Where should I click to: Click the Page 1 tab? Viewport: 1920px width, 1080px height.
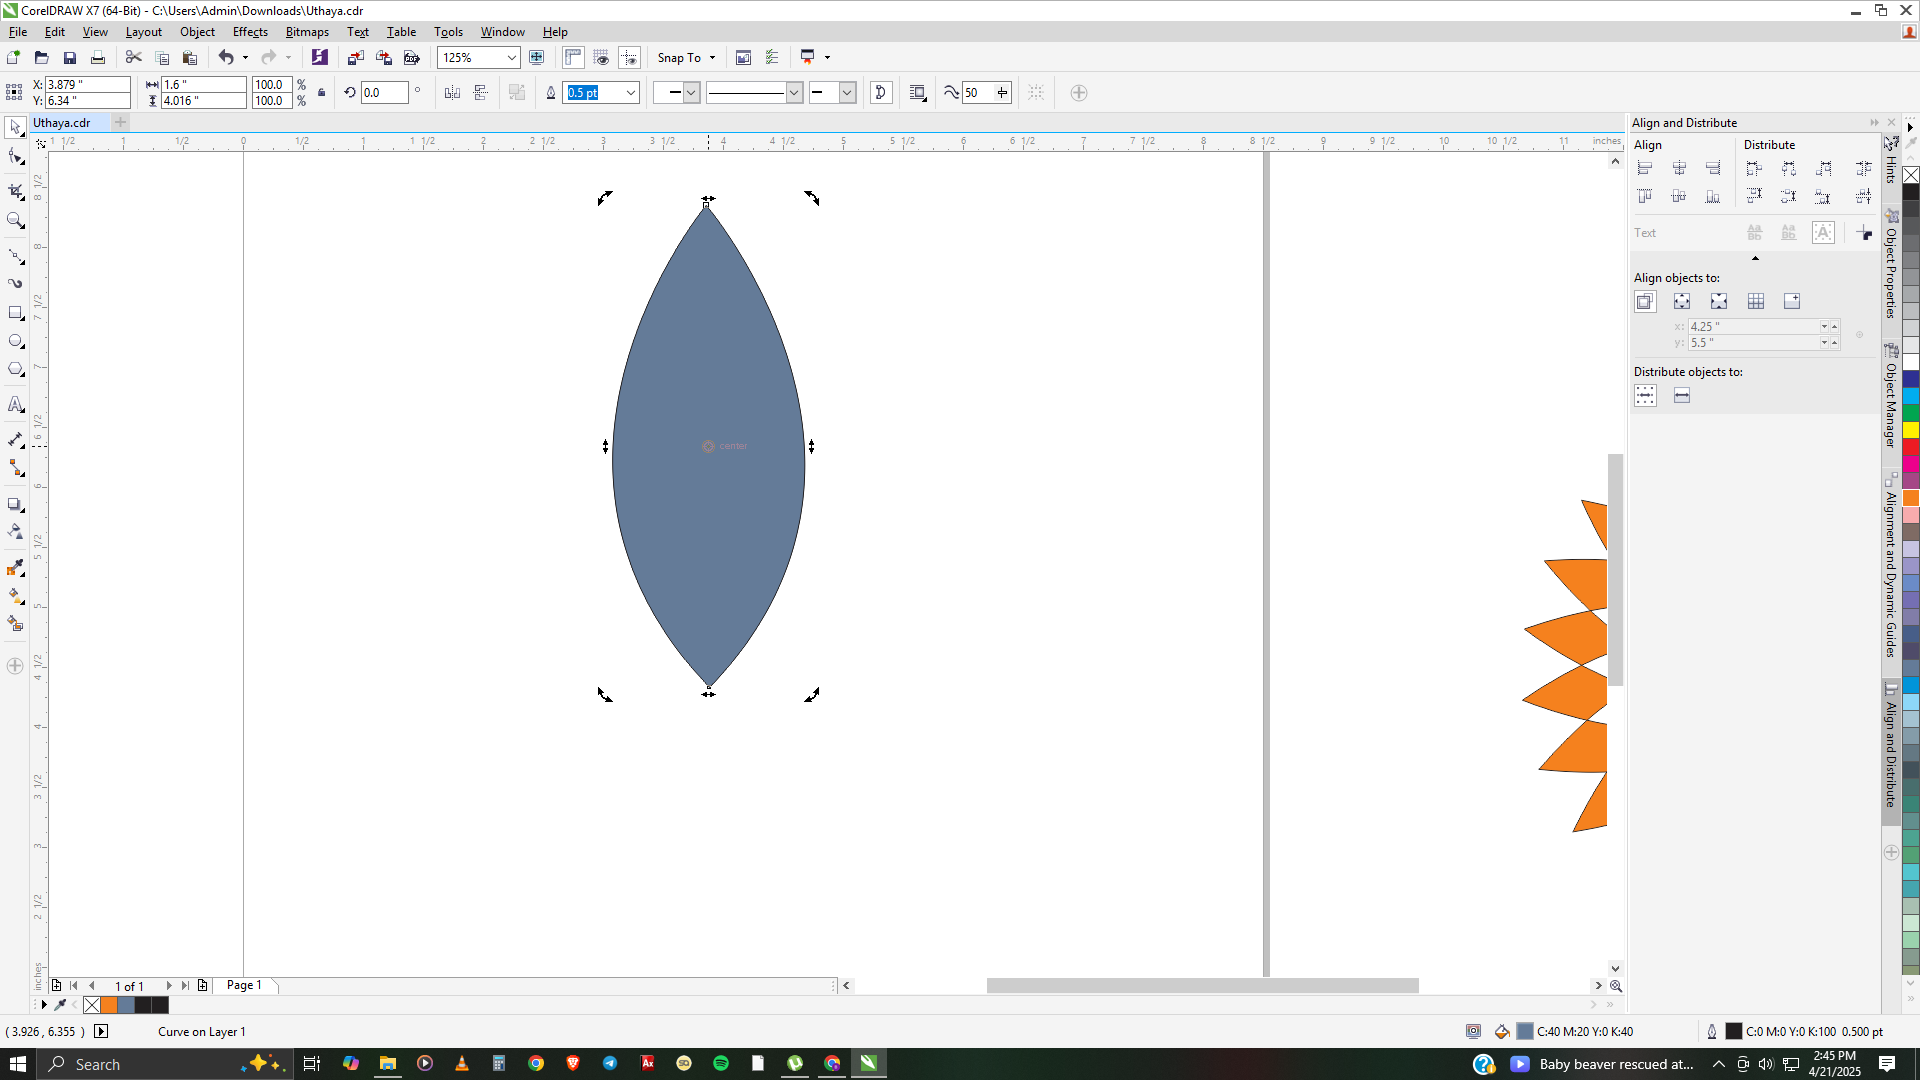tap(244, 985)
